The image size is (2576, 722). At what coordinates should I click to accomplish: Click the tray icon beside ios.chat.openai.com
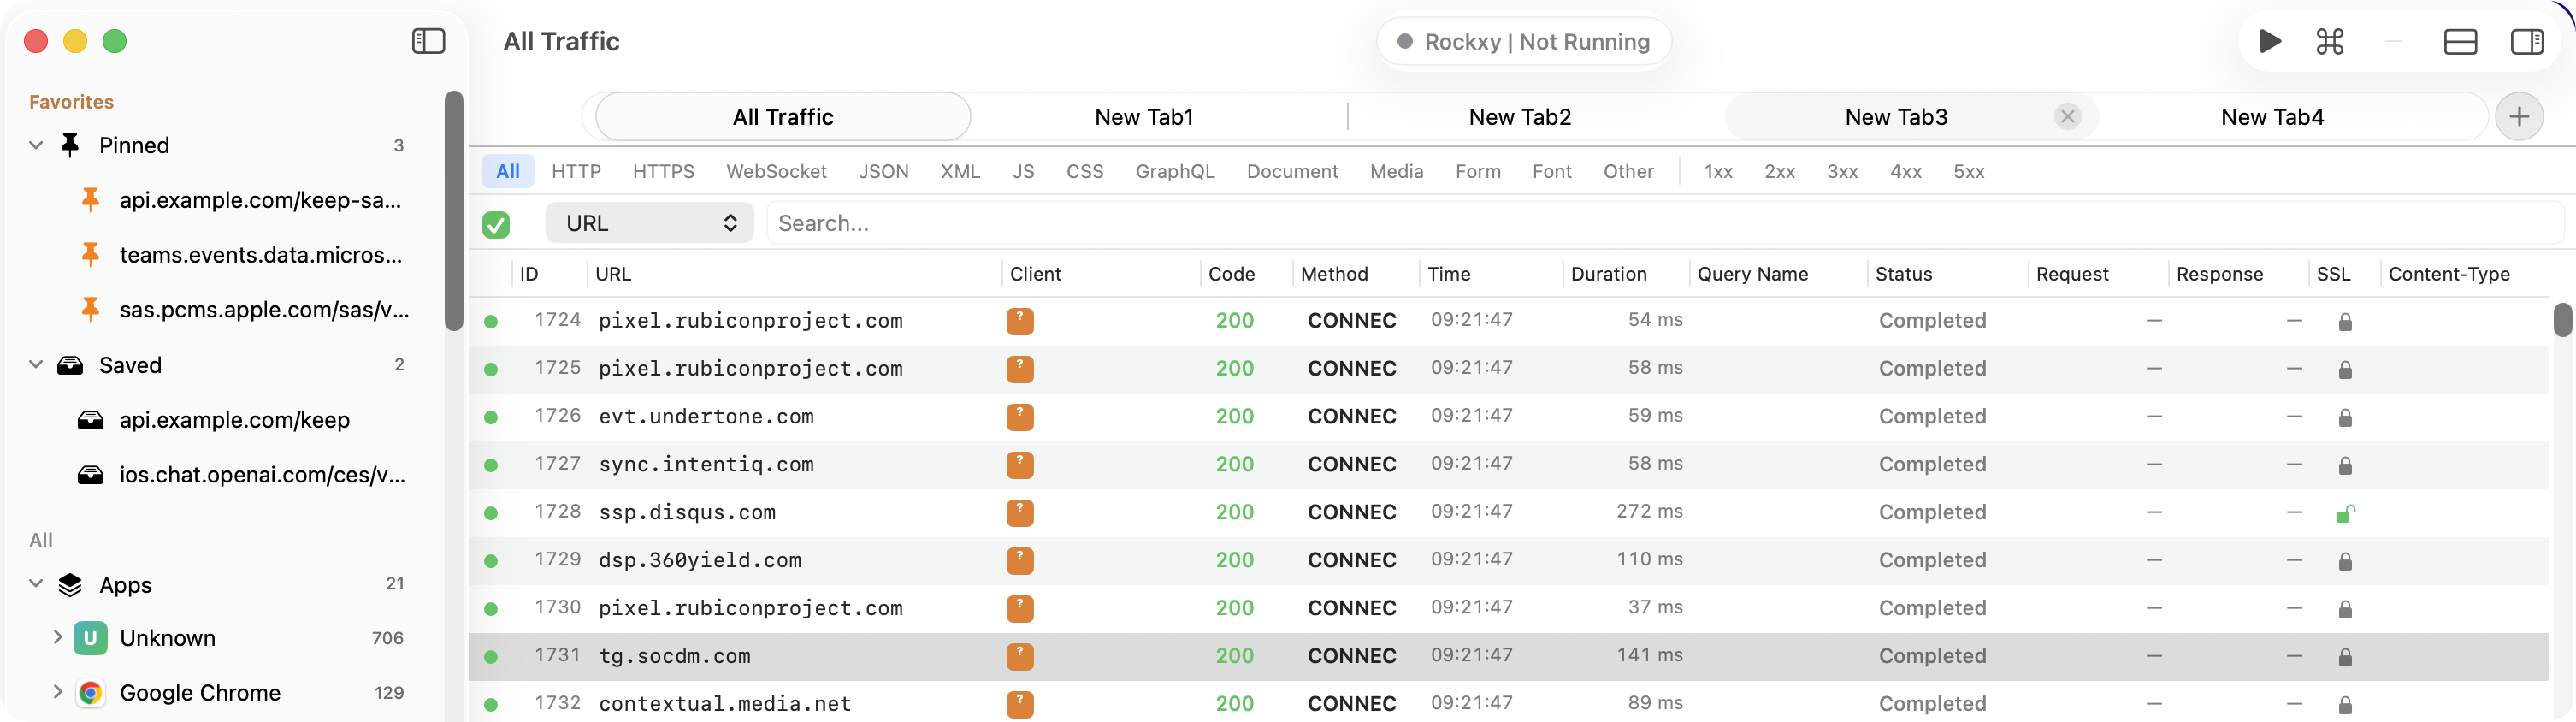(91, 475)
